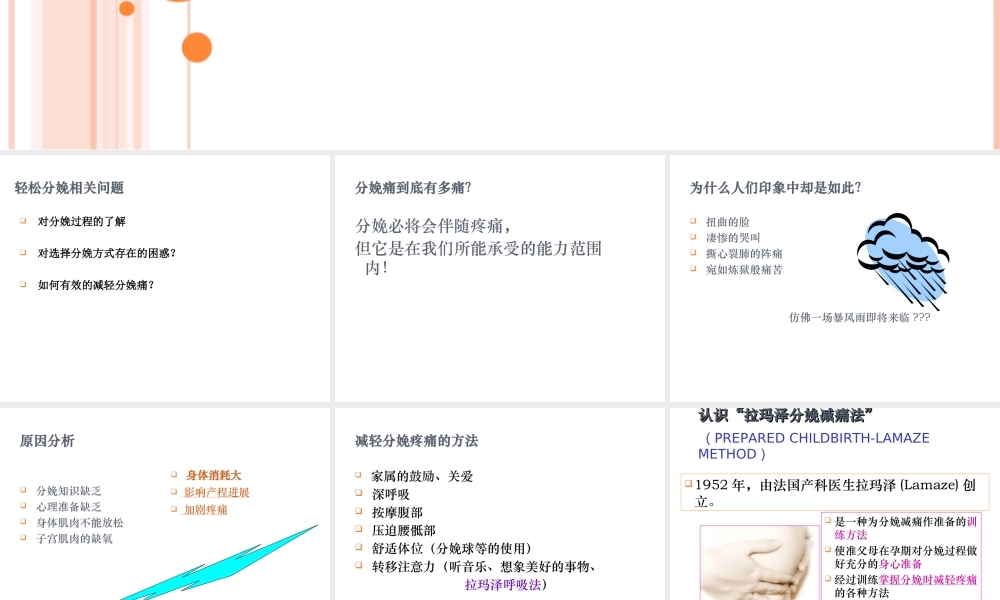Screen dimensions: 1000x600
Task: Select the pregnant belly hands photo
Action: point(760,565)
